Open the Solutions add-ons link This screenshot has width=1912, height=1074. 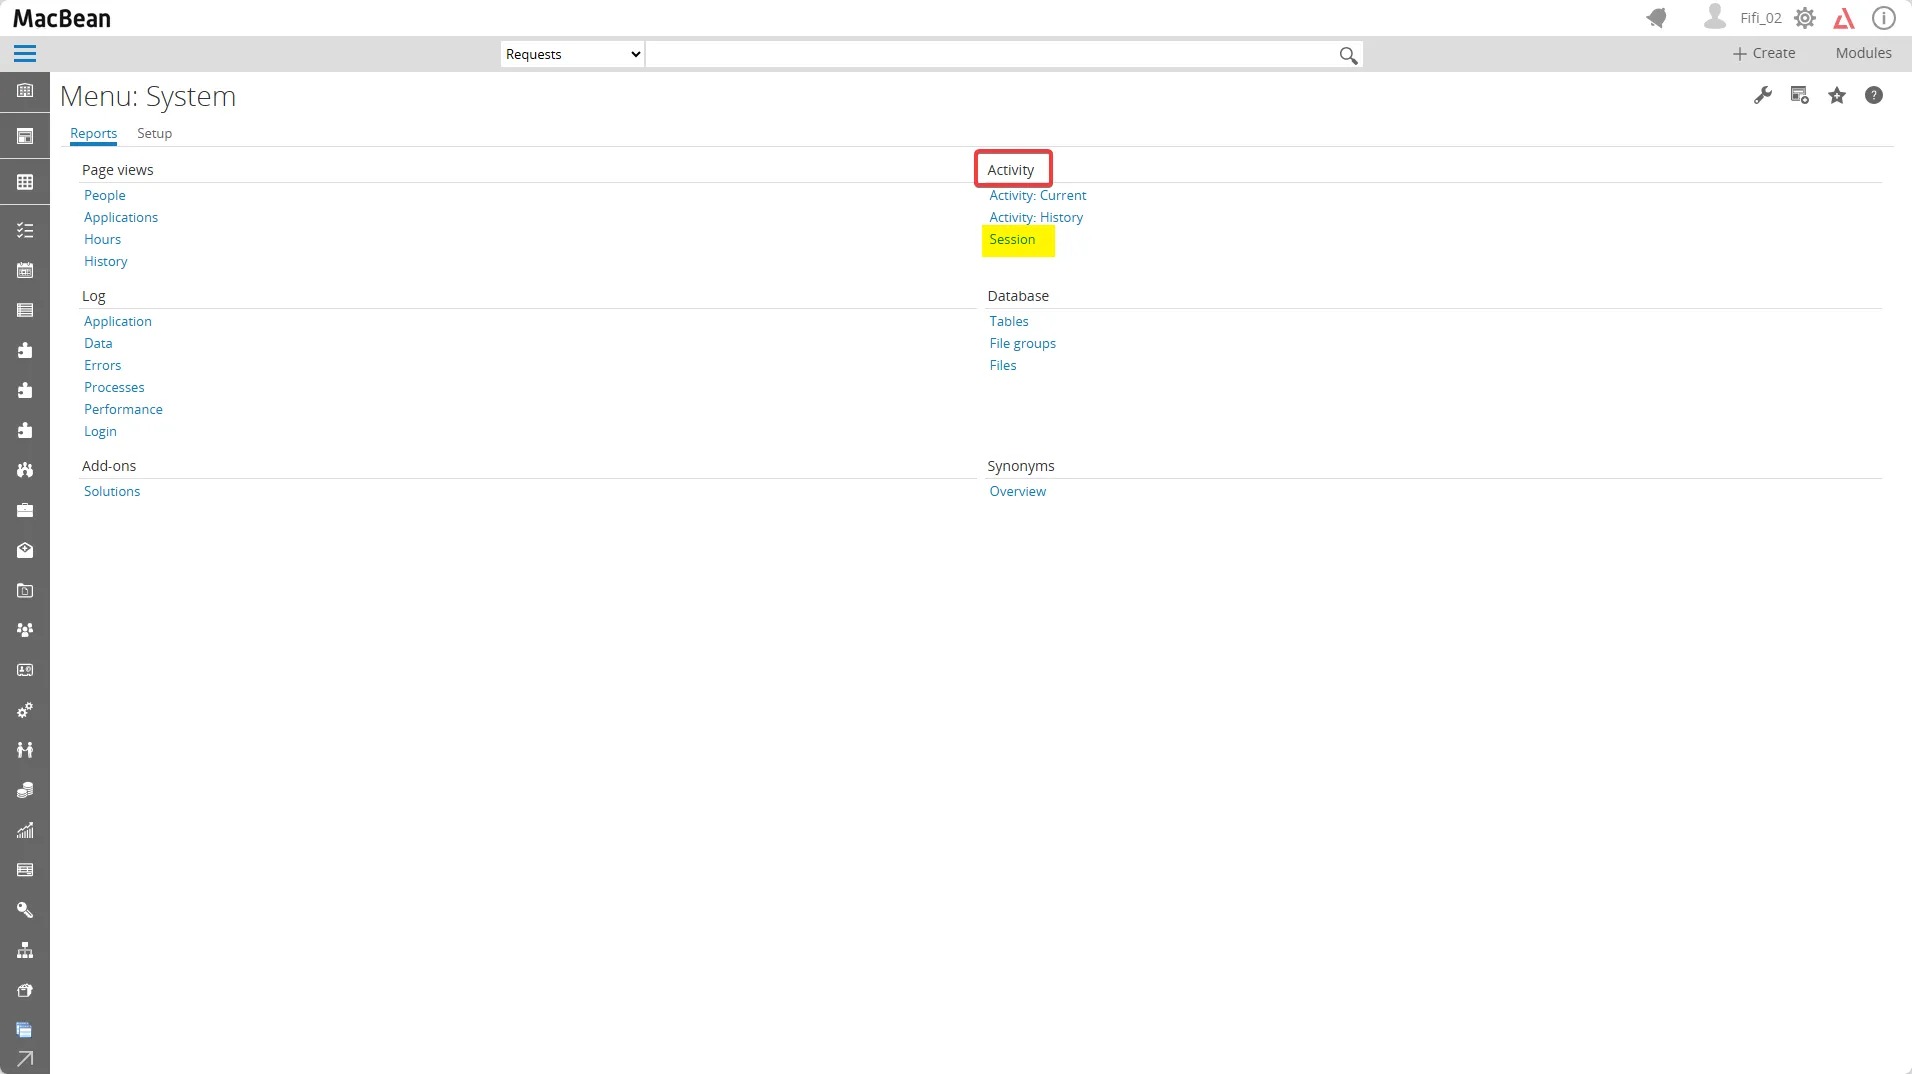click(112, 491)
